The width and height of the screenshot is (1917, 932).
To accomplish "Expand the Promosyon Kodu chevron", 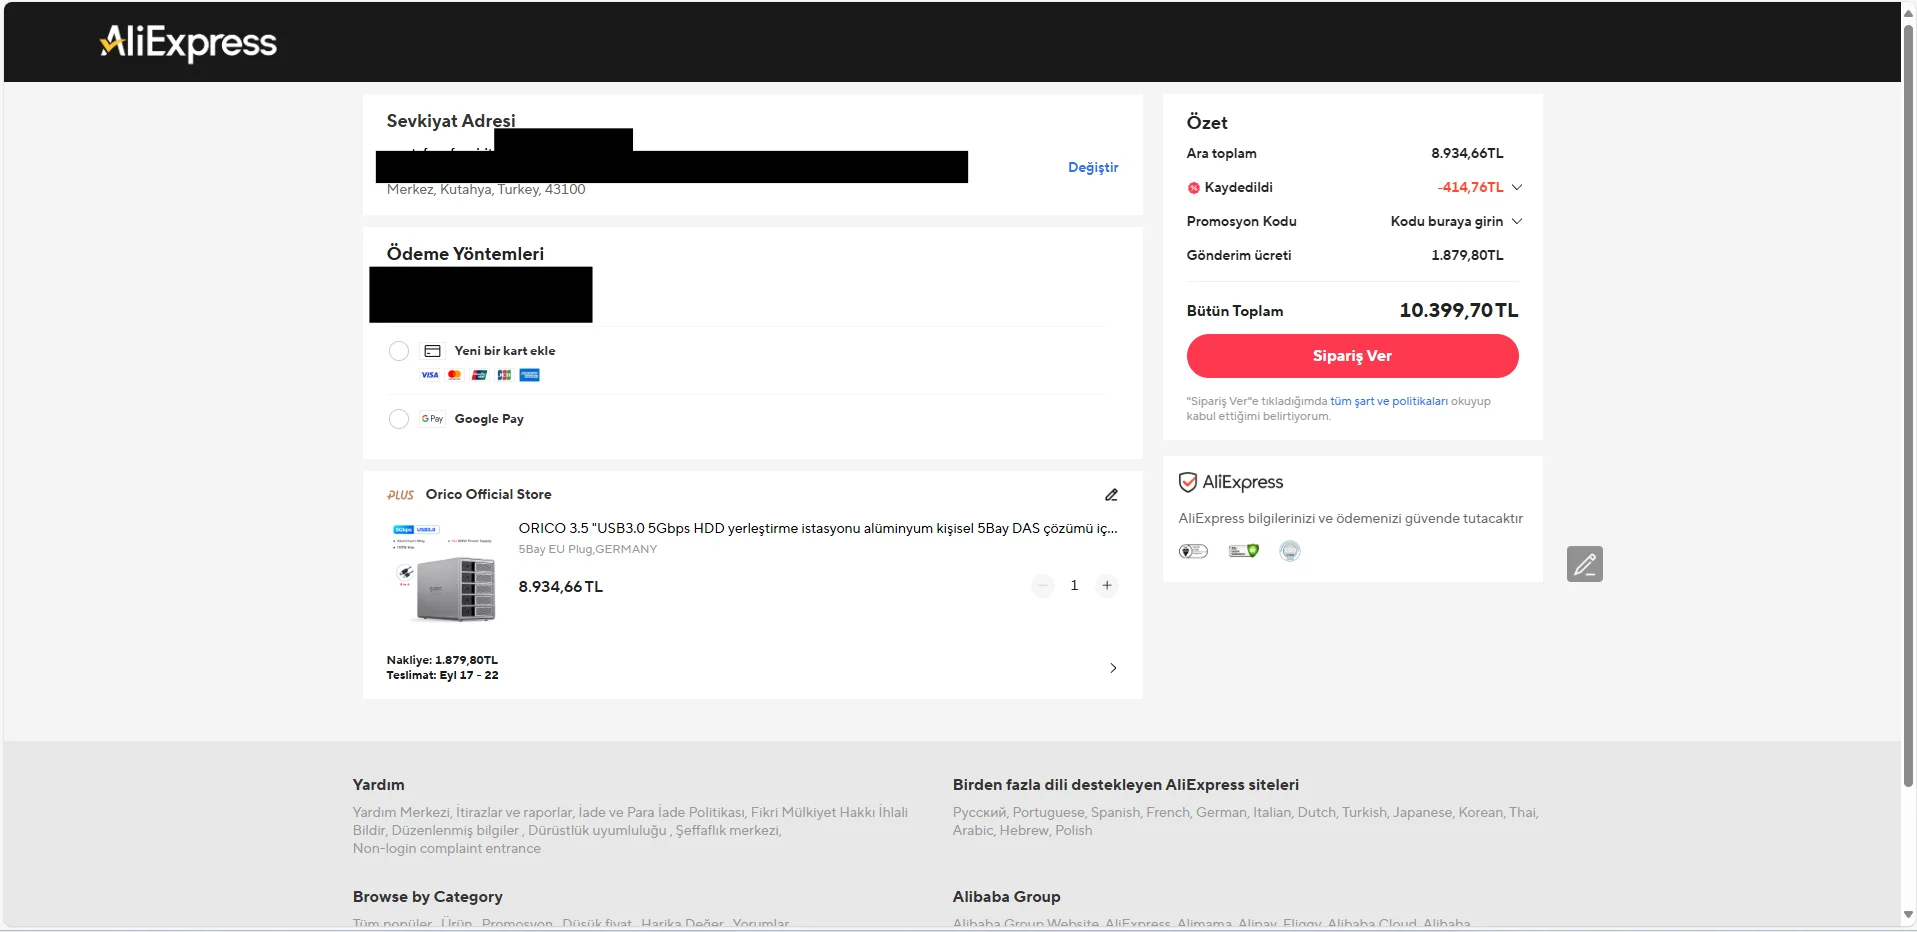I will point(1517,222).
